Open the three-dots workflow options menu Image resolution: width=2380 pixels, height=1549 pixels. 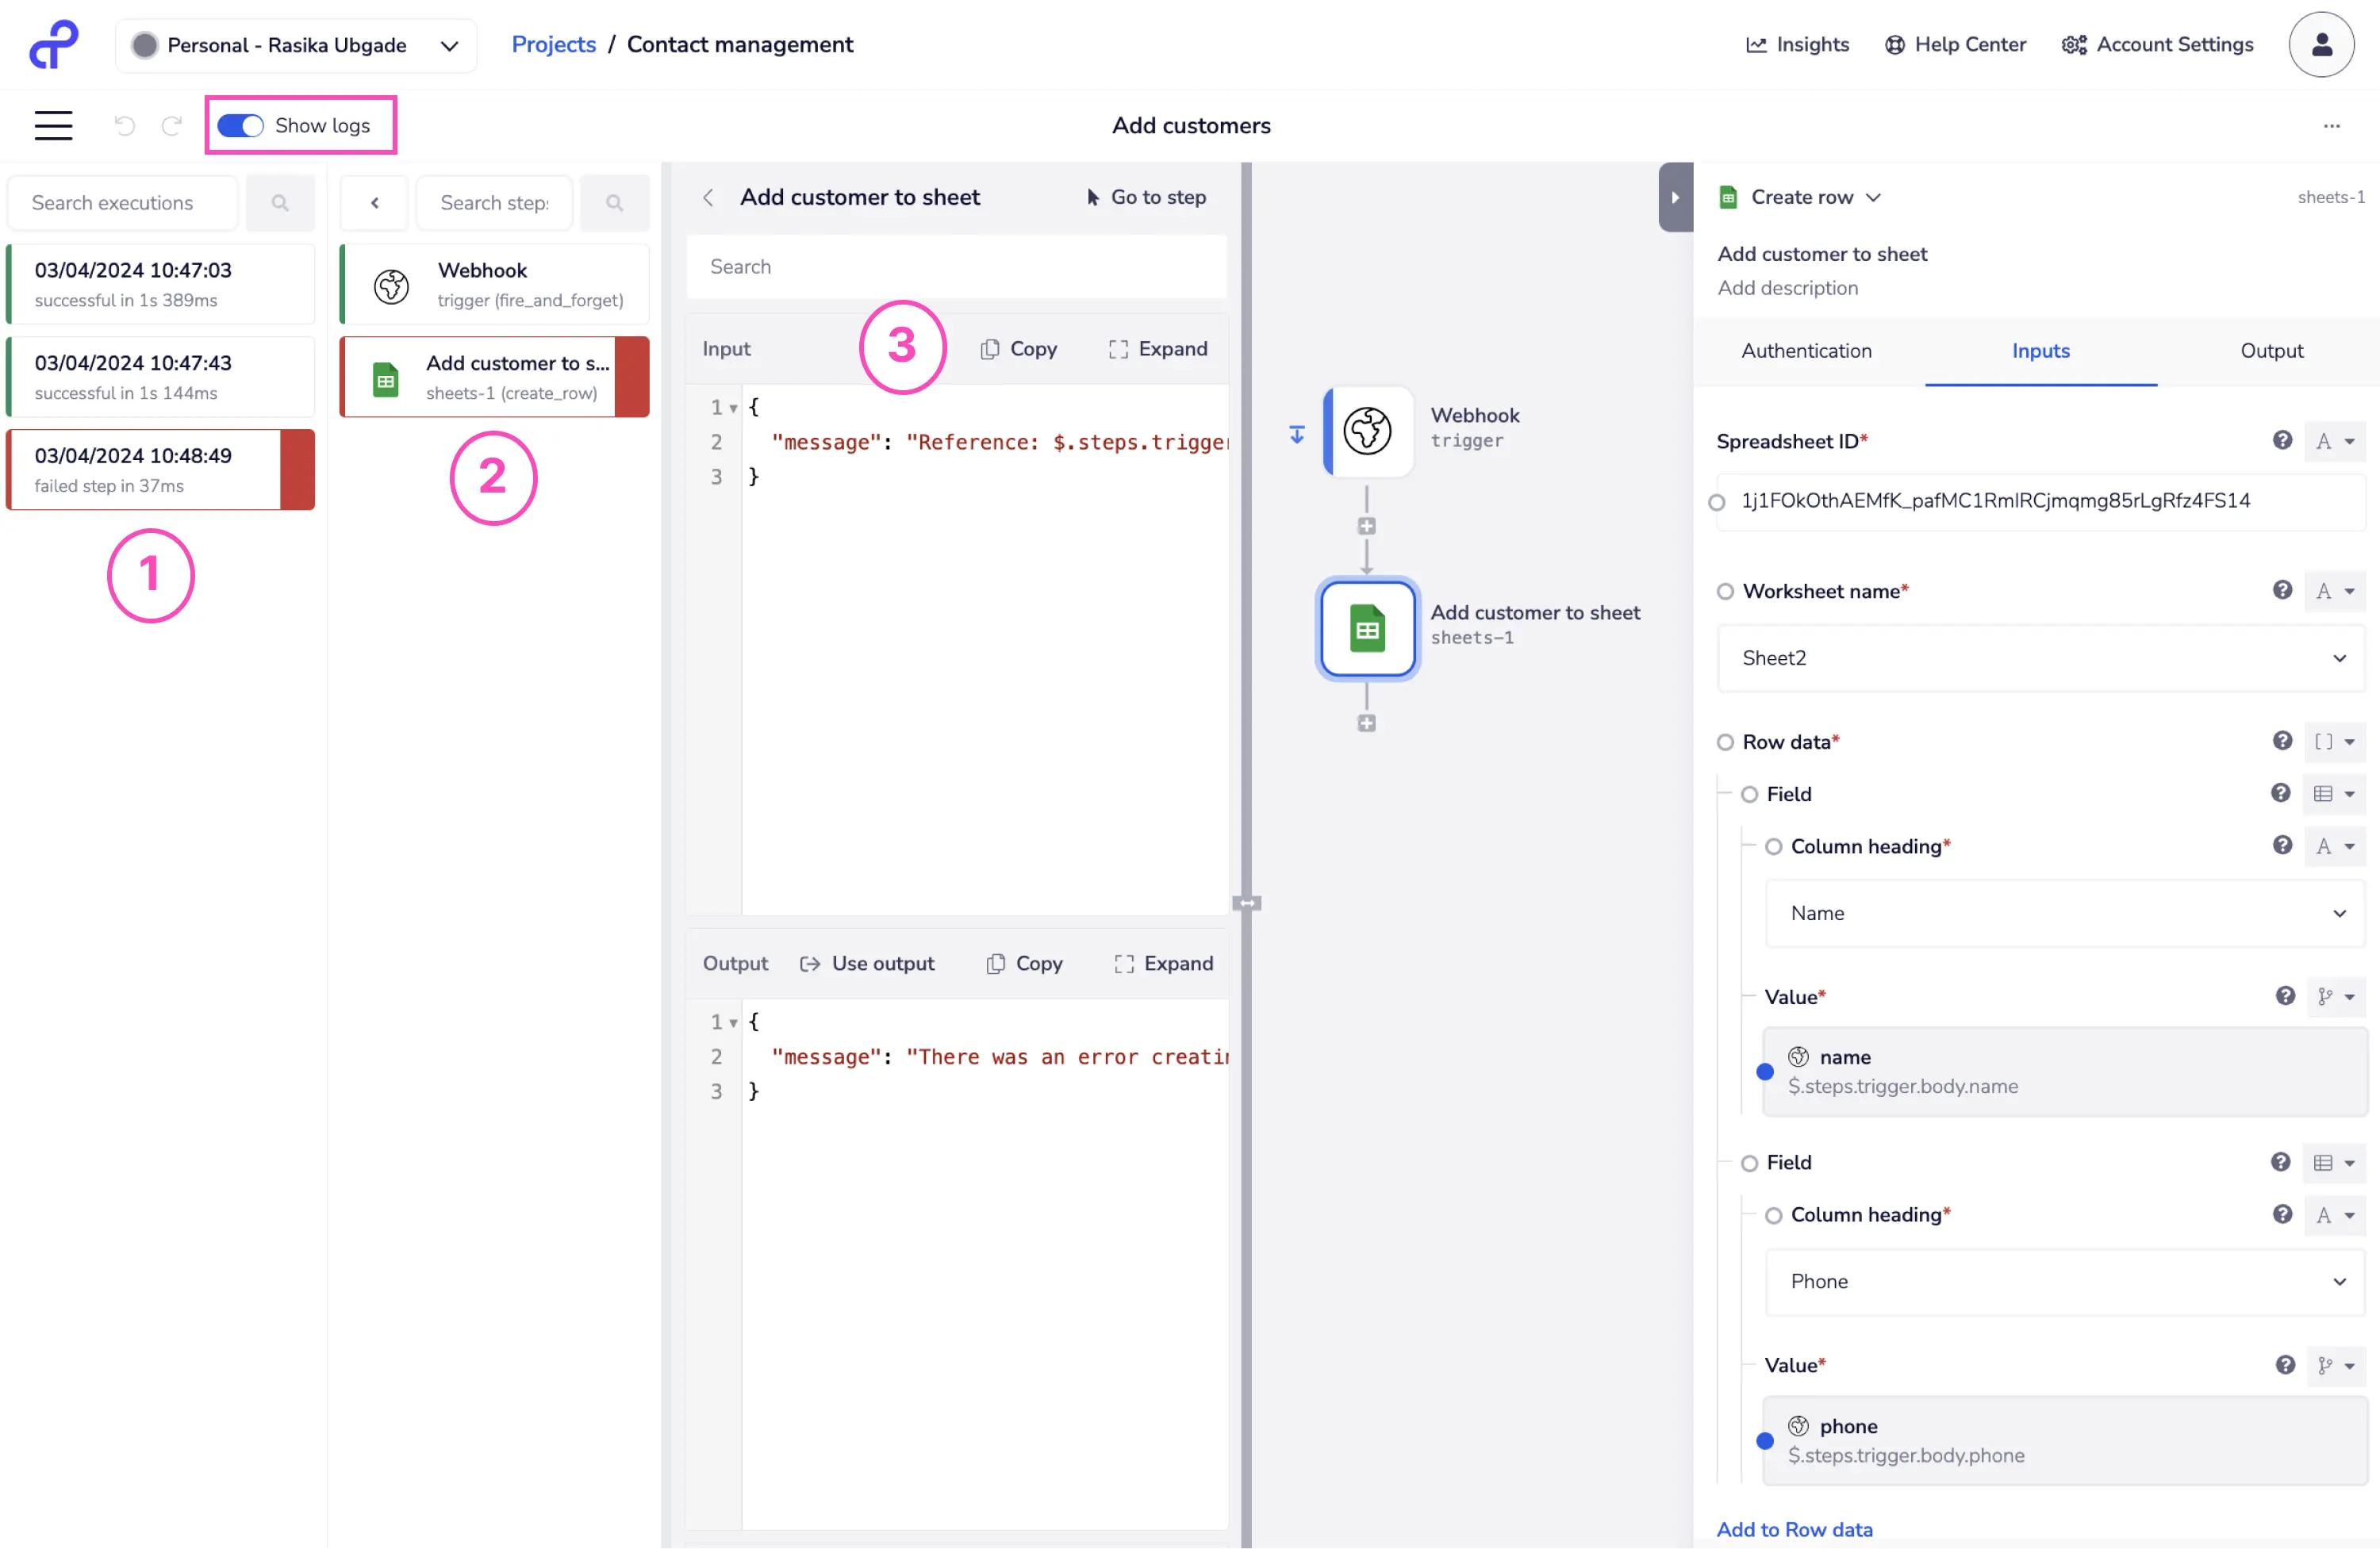point(2331,126)
